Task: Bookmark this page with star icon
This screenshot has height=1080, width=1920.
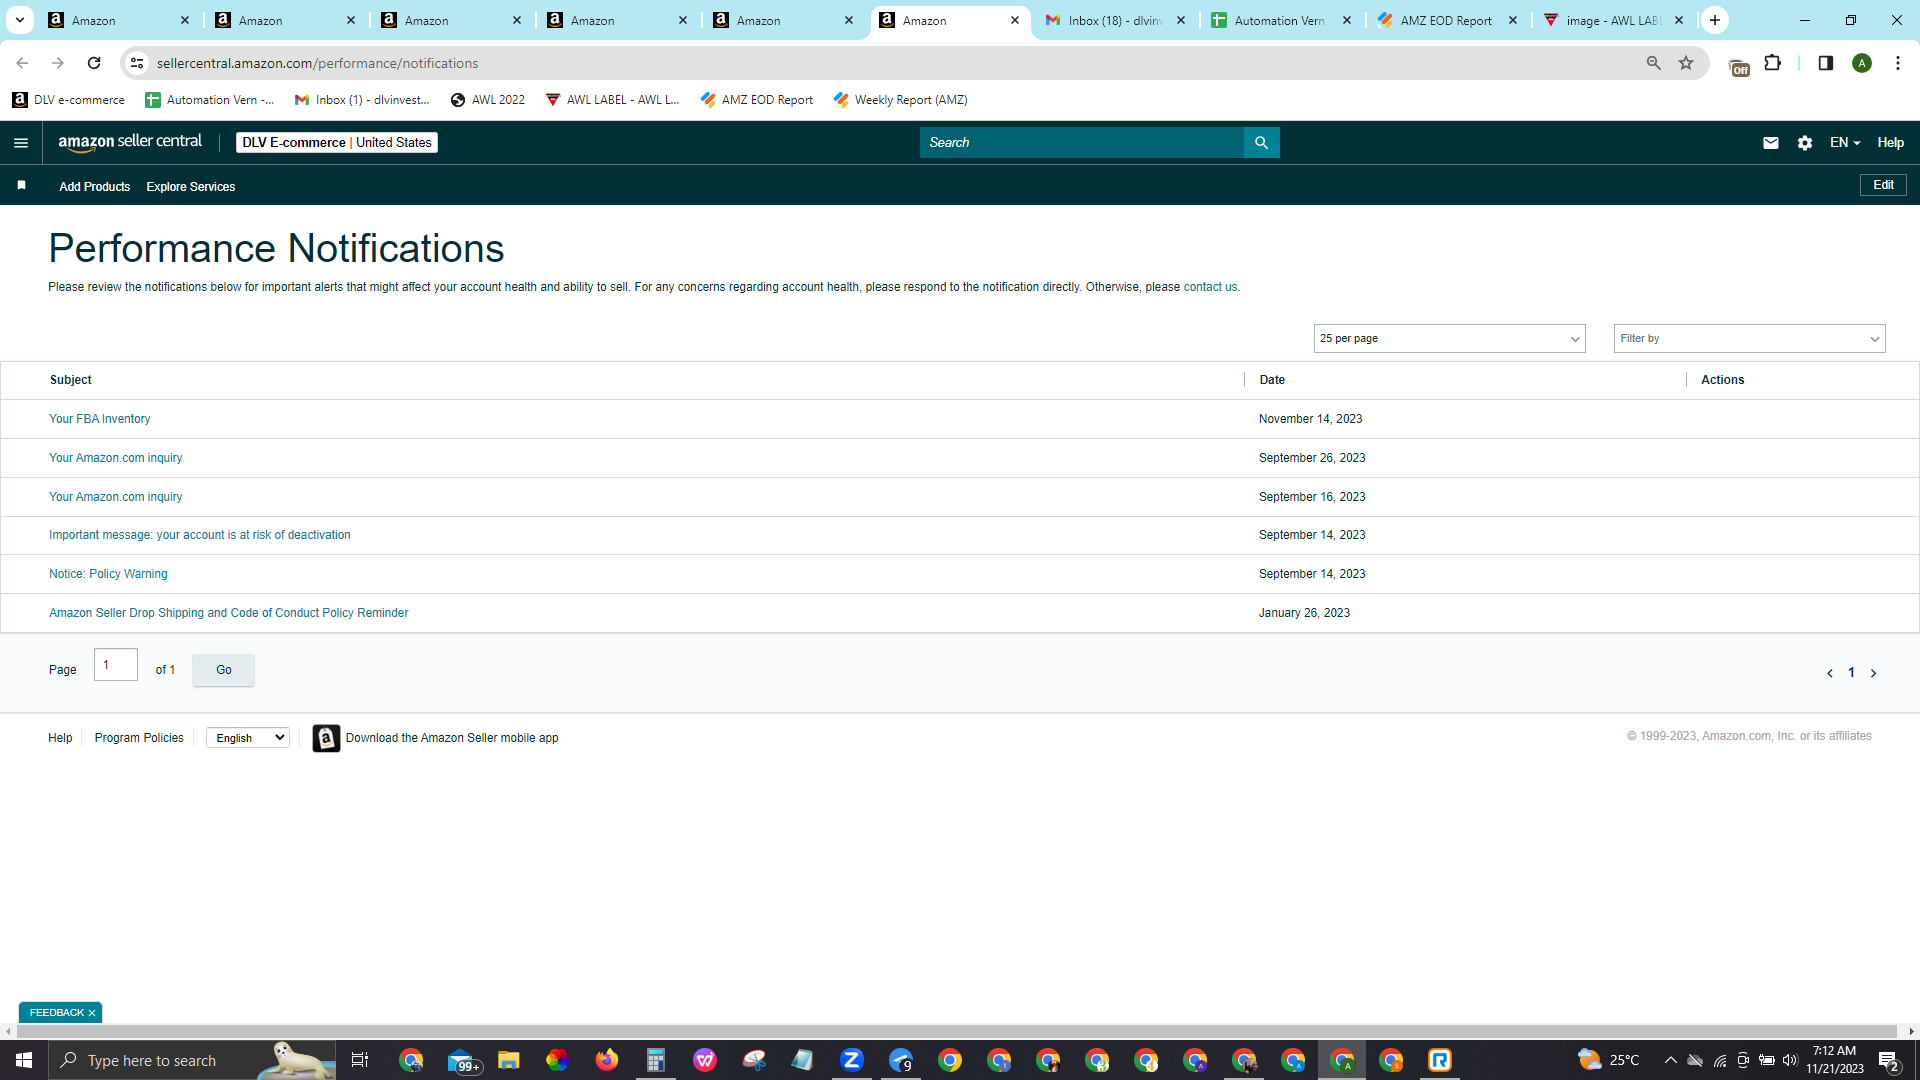Action: 1686,63
